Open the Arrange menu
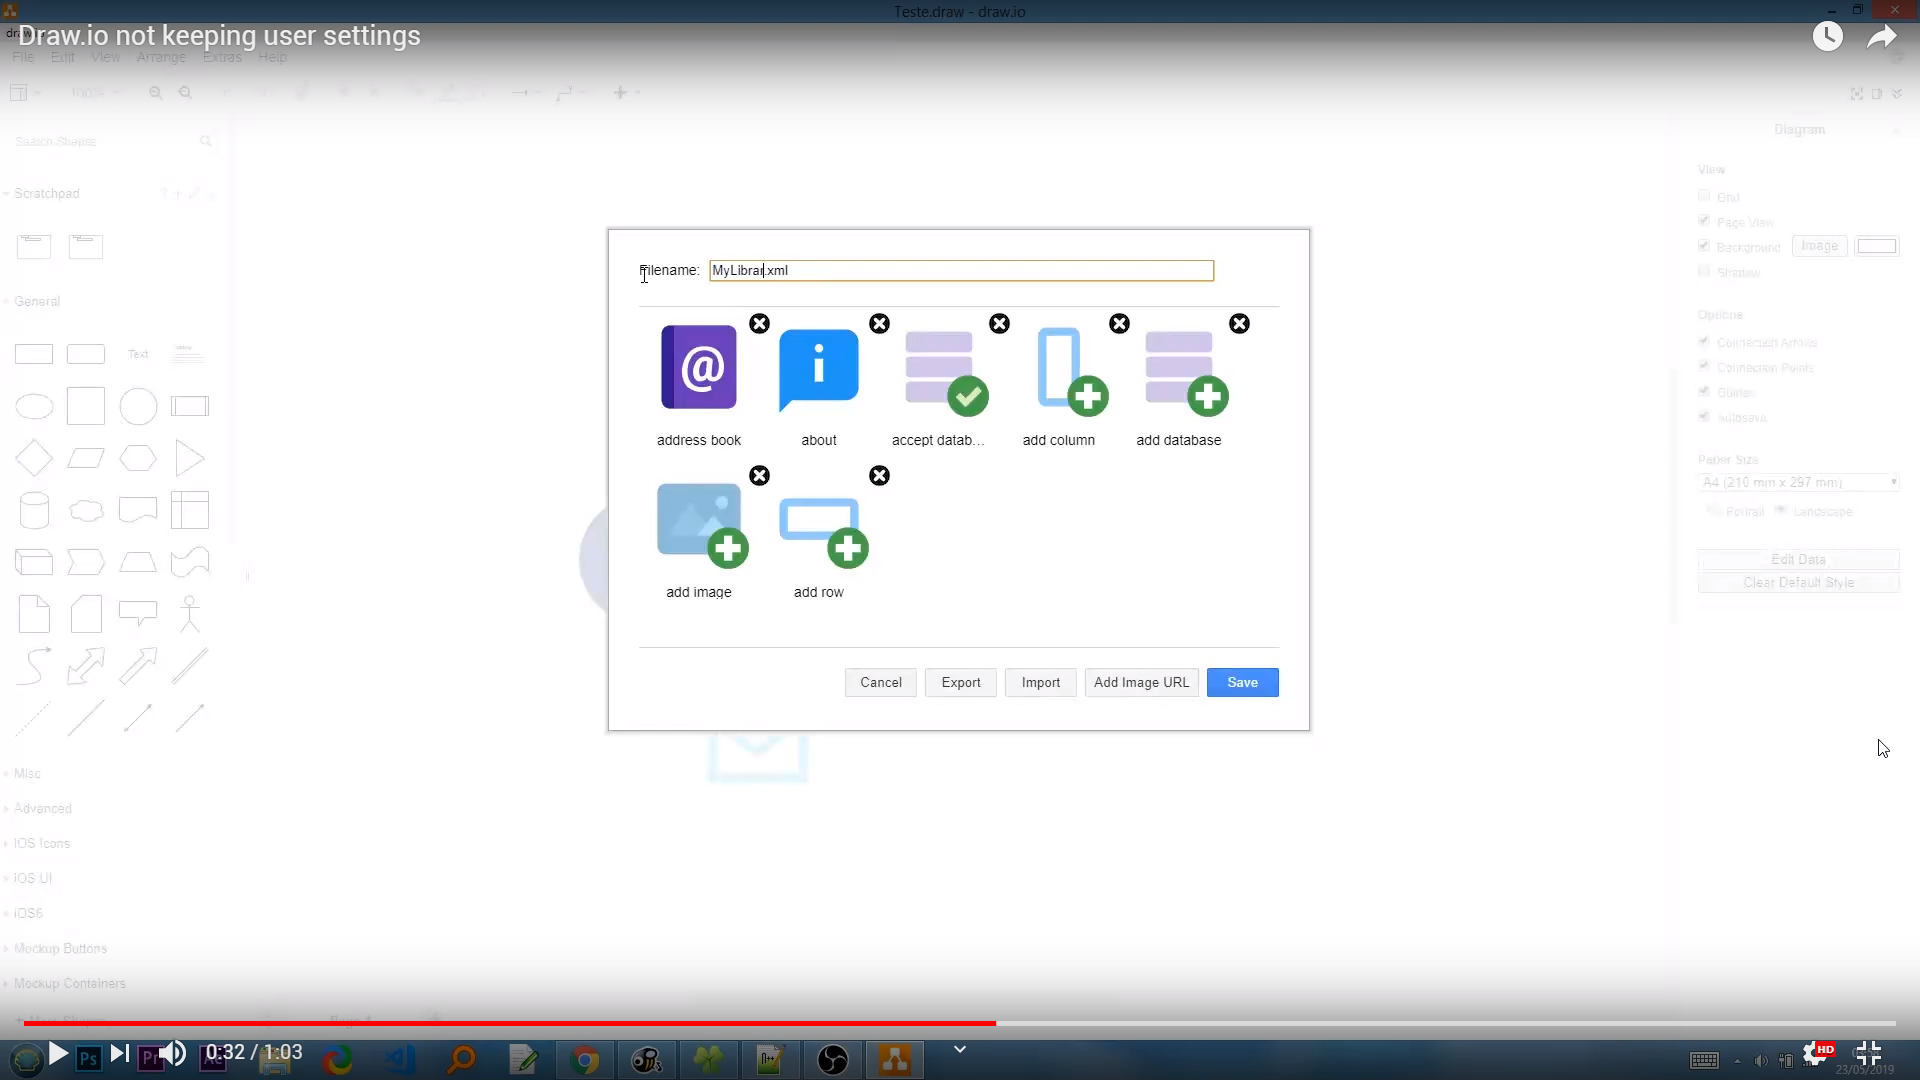 160,57
